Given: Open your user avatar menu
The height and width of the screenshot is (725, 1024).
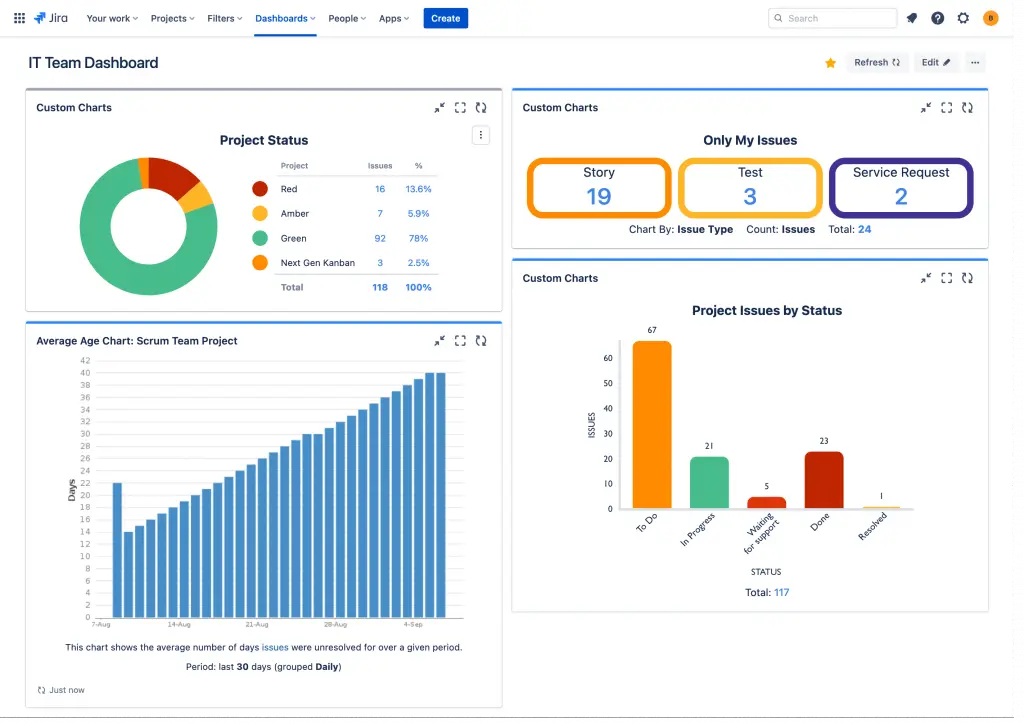Looking at the screenshot, I should pos(991,18).
